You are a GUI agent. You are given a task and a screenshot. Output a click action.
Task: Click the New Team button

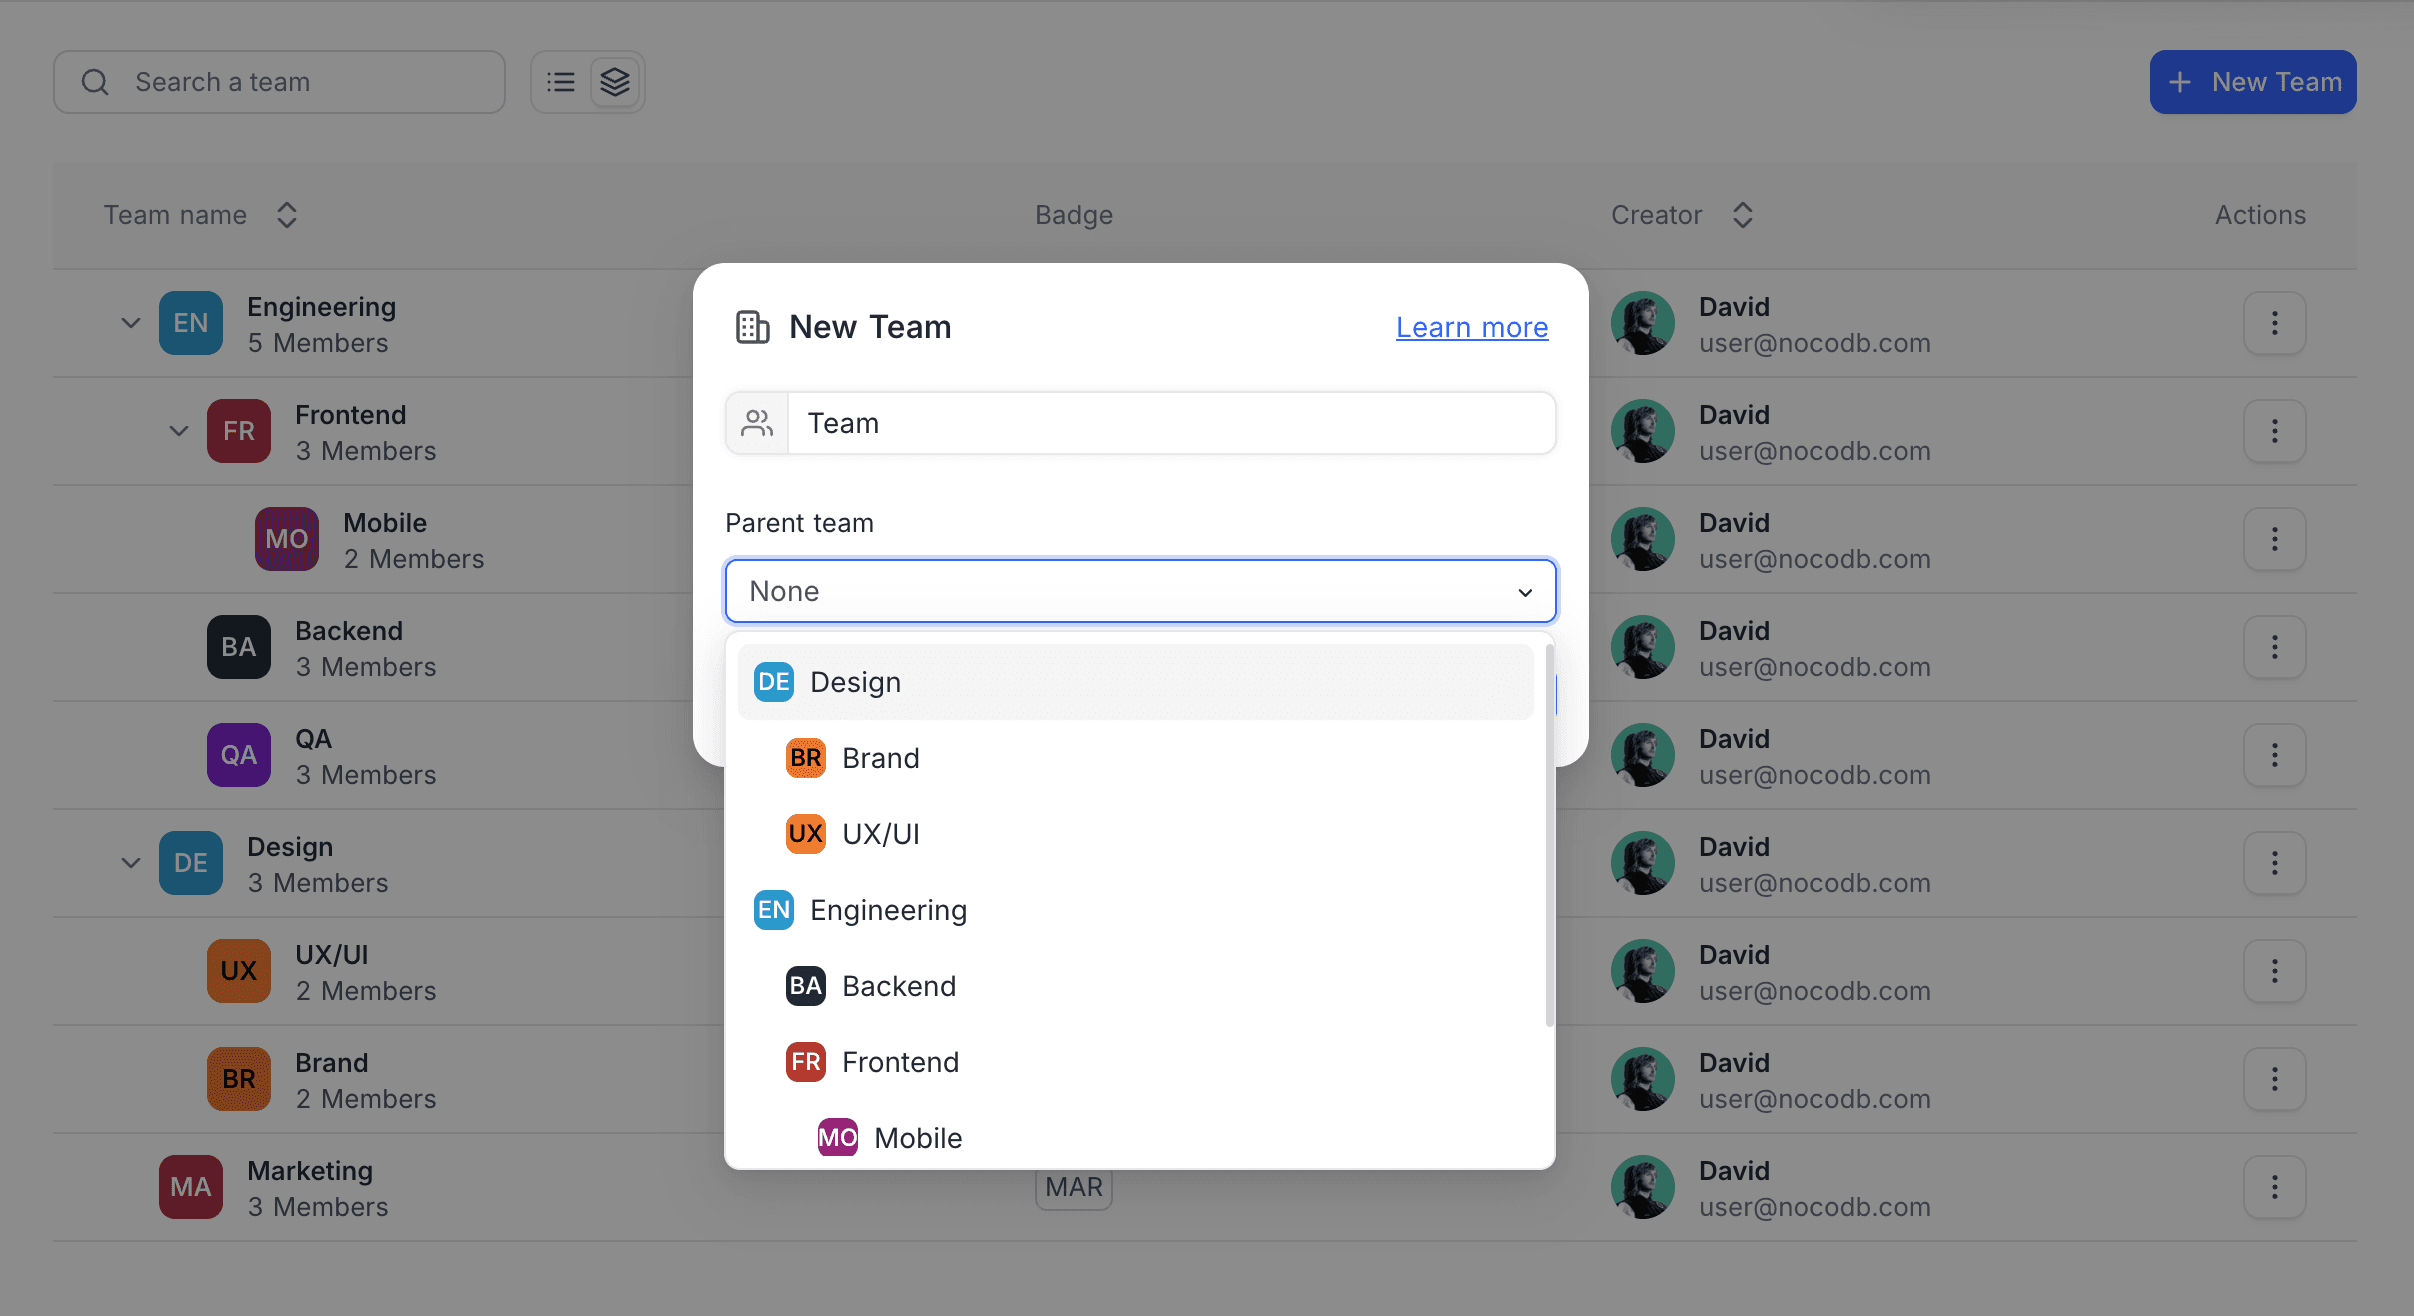click(2252, 82)
